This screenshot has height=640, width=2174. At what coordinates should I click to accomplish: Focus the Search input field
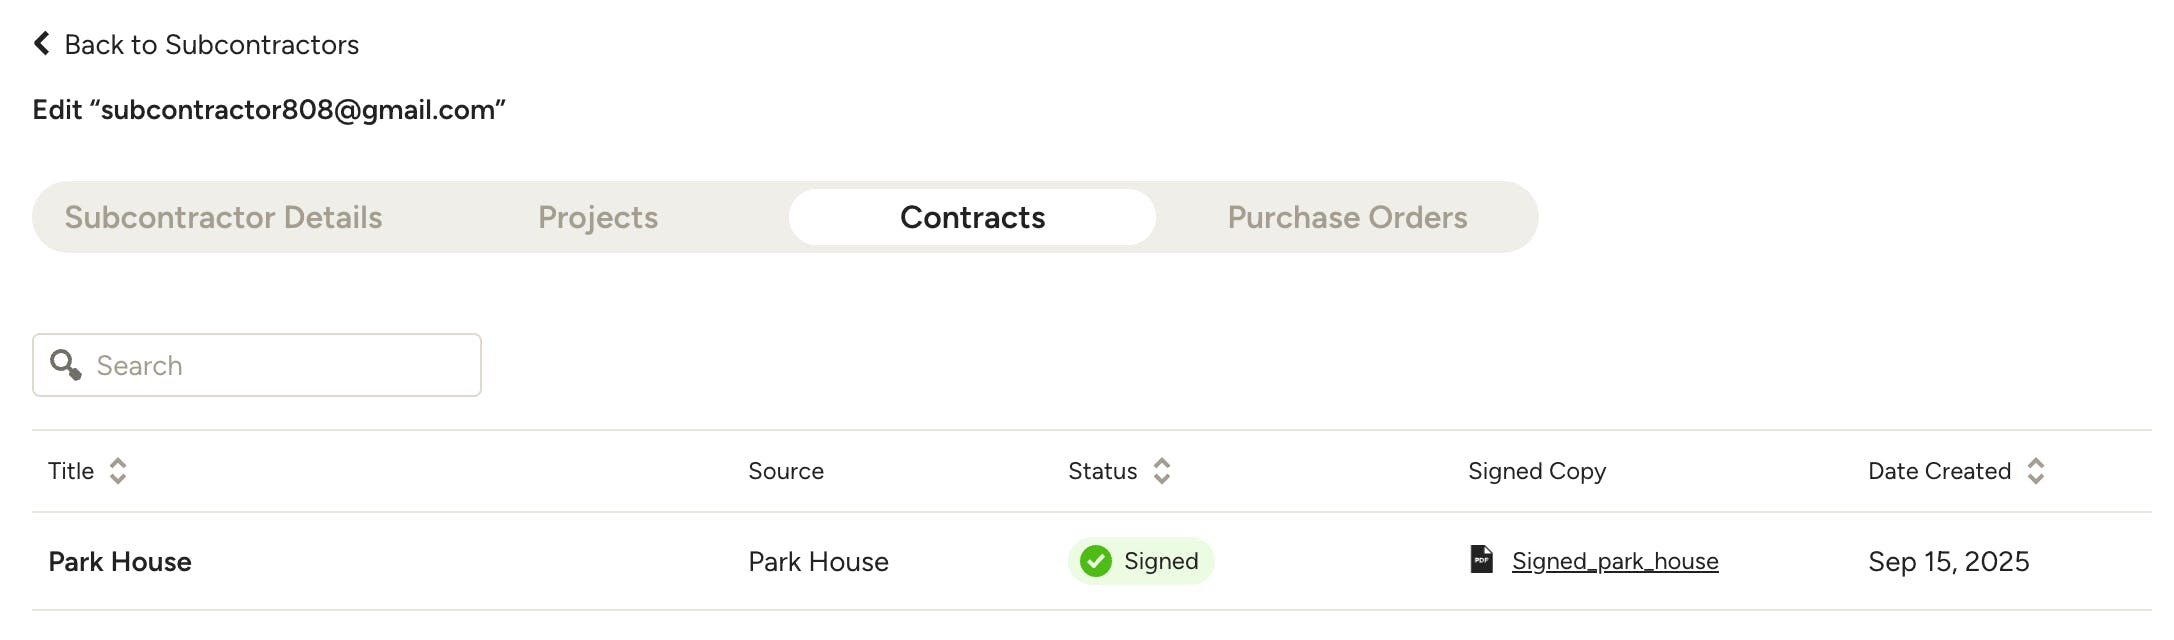(x=280, y=365)
